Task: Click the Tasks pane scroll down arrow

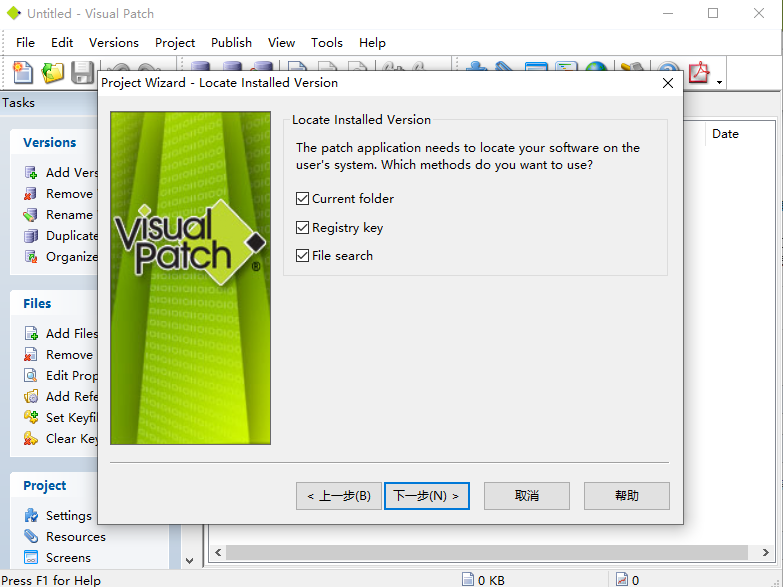Action: click(189, 561)
